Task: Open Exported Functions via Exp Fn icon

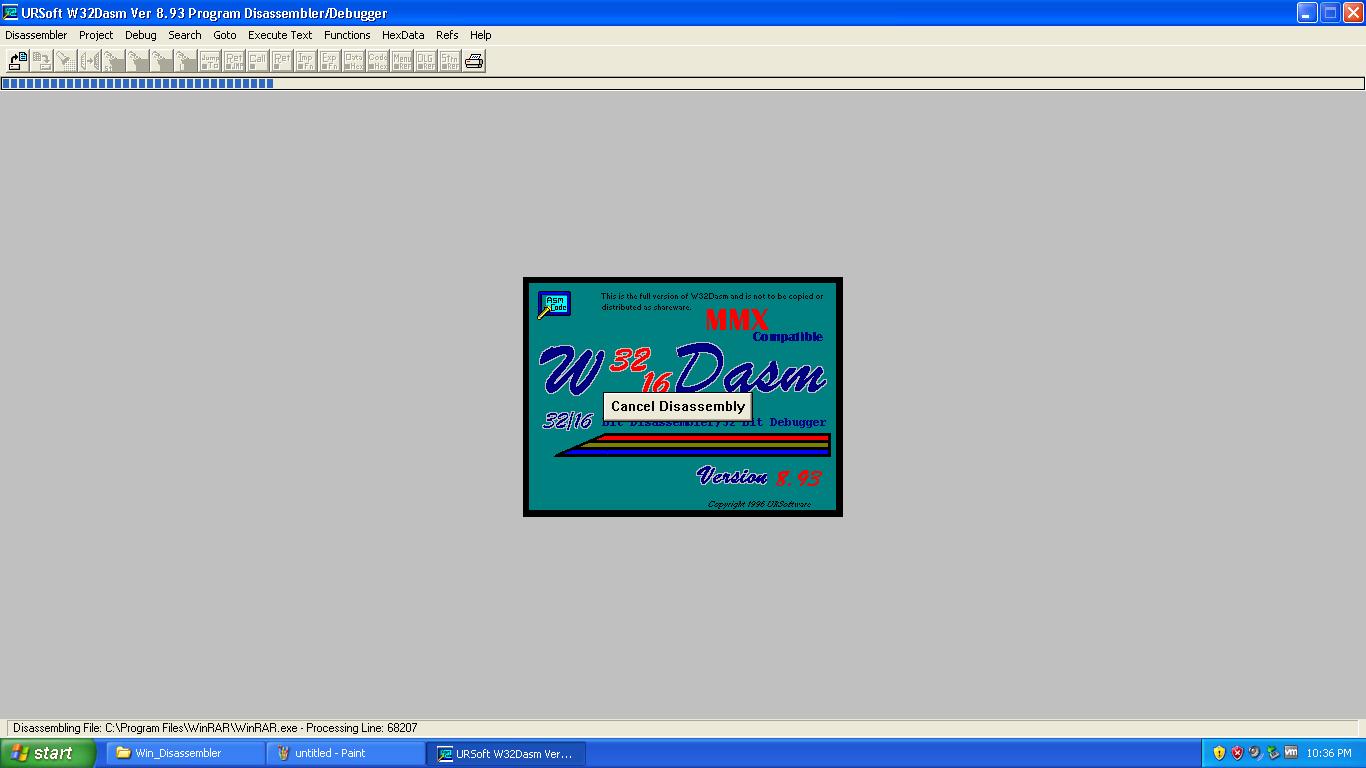Action: 329,61
